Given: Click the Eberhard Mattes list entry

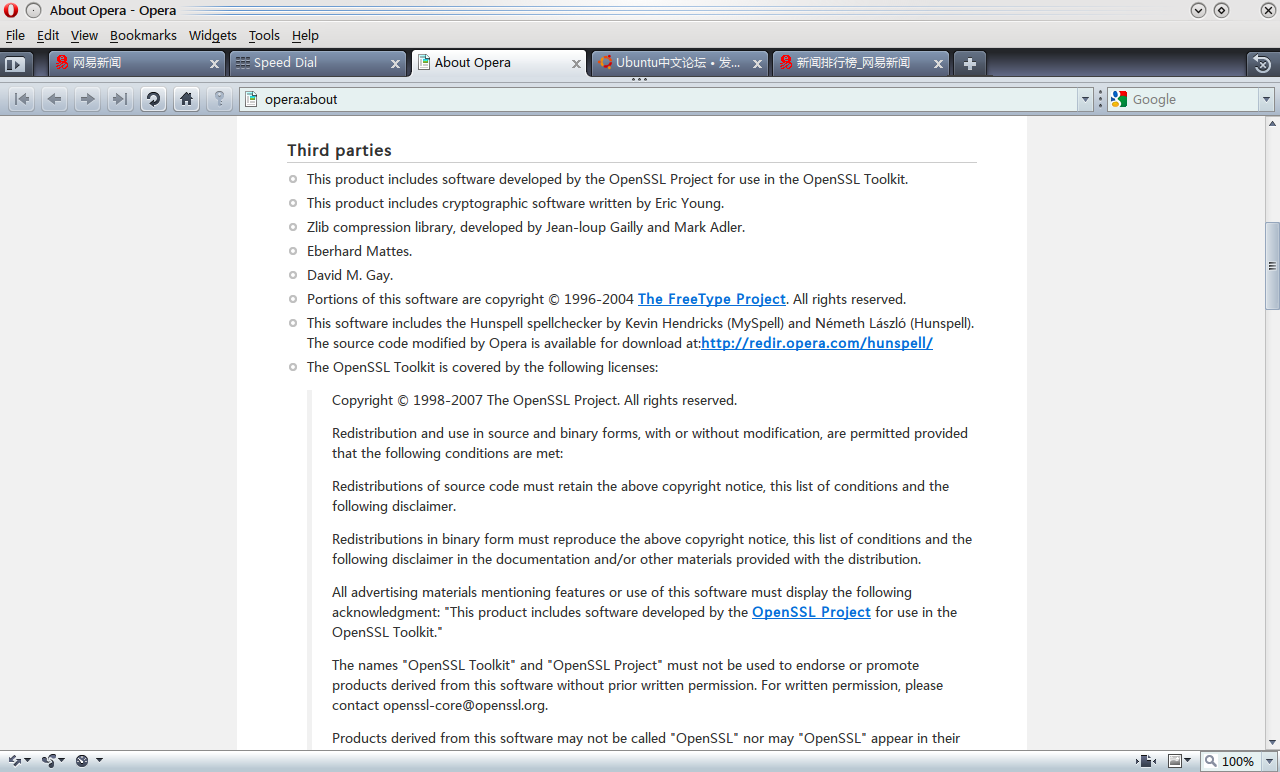Looking at the screenshot, I should coord(359,251).
